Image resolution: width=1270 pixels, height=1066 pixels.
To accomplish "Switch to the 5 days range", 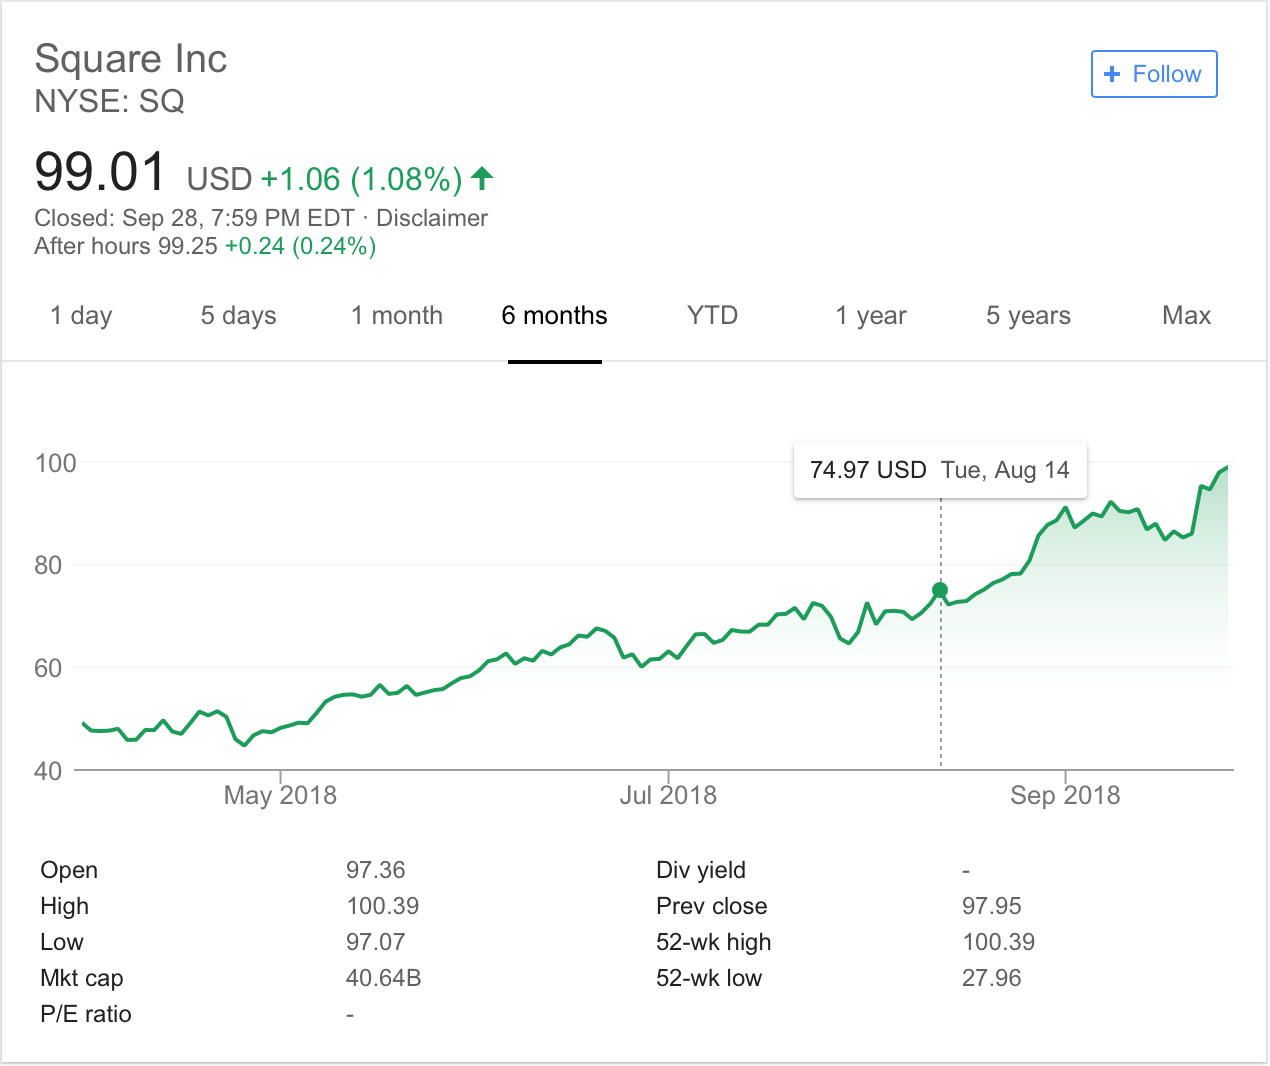I will pyautogui.click(x=238, y=316).
